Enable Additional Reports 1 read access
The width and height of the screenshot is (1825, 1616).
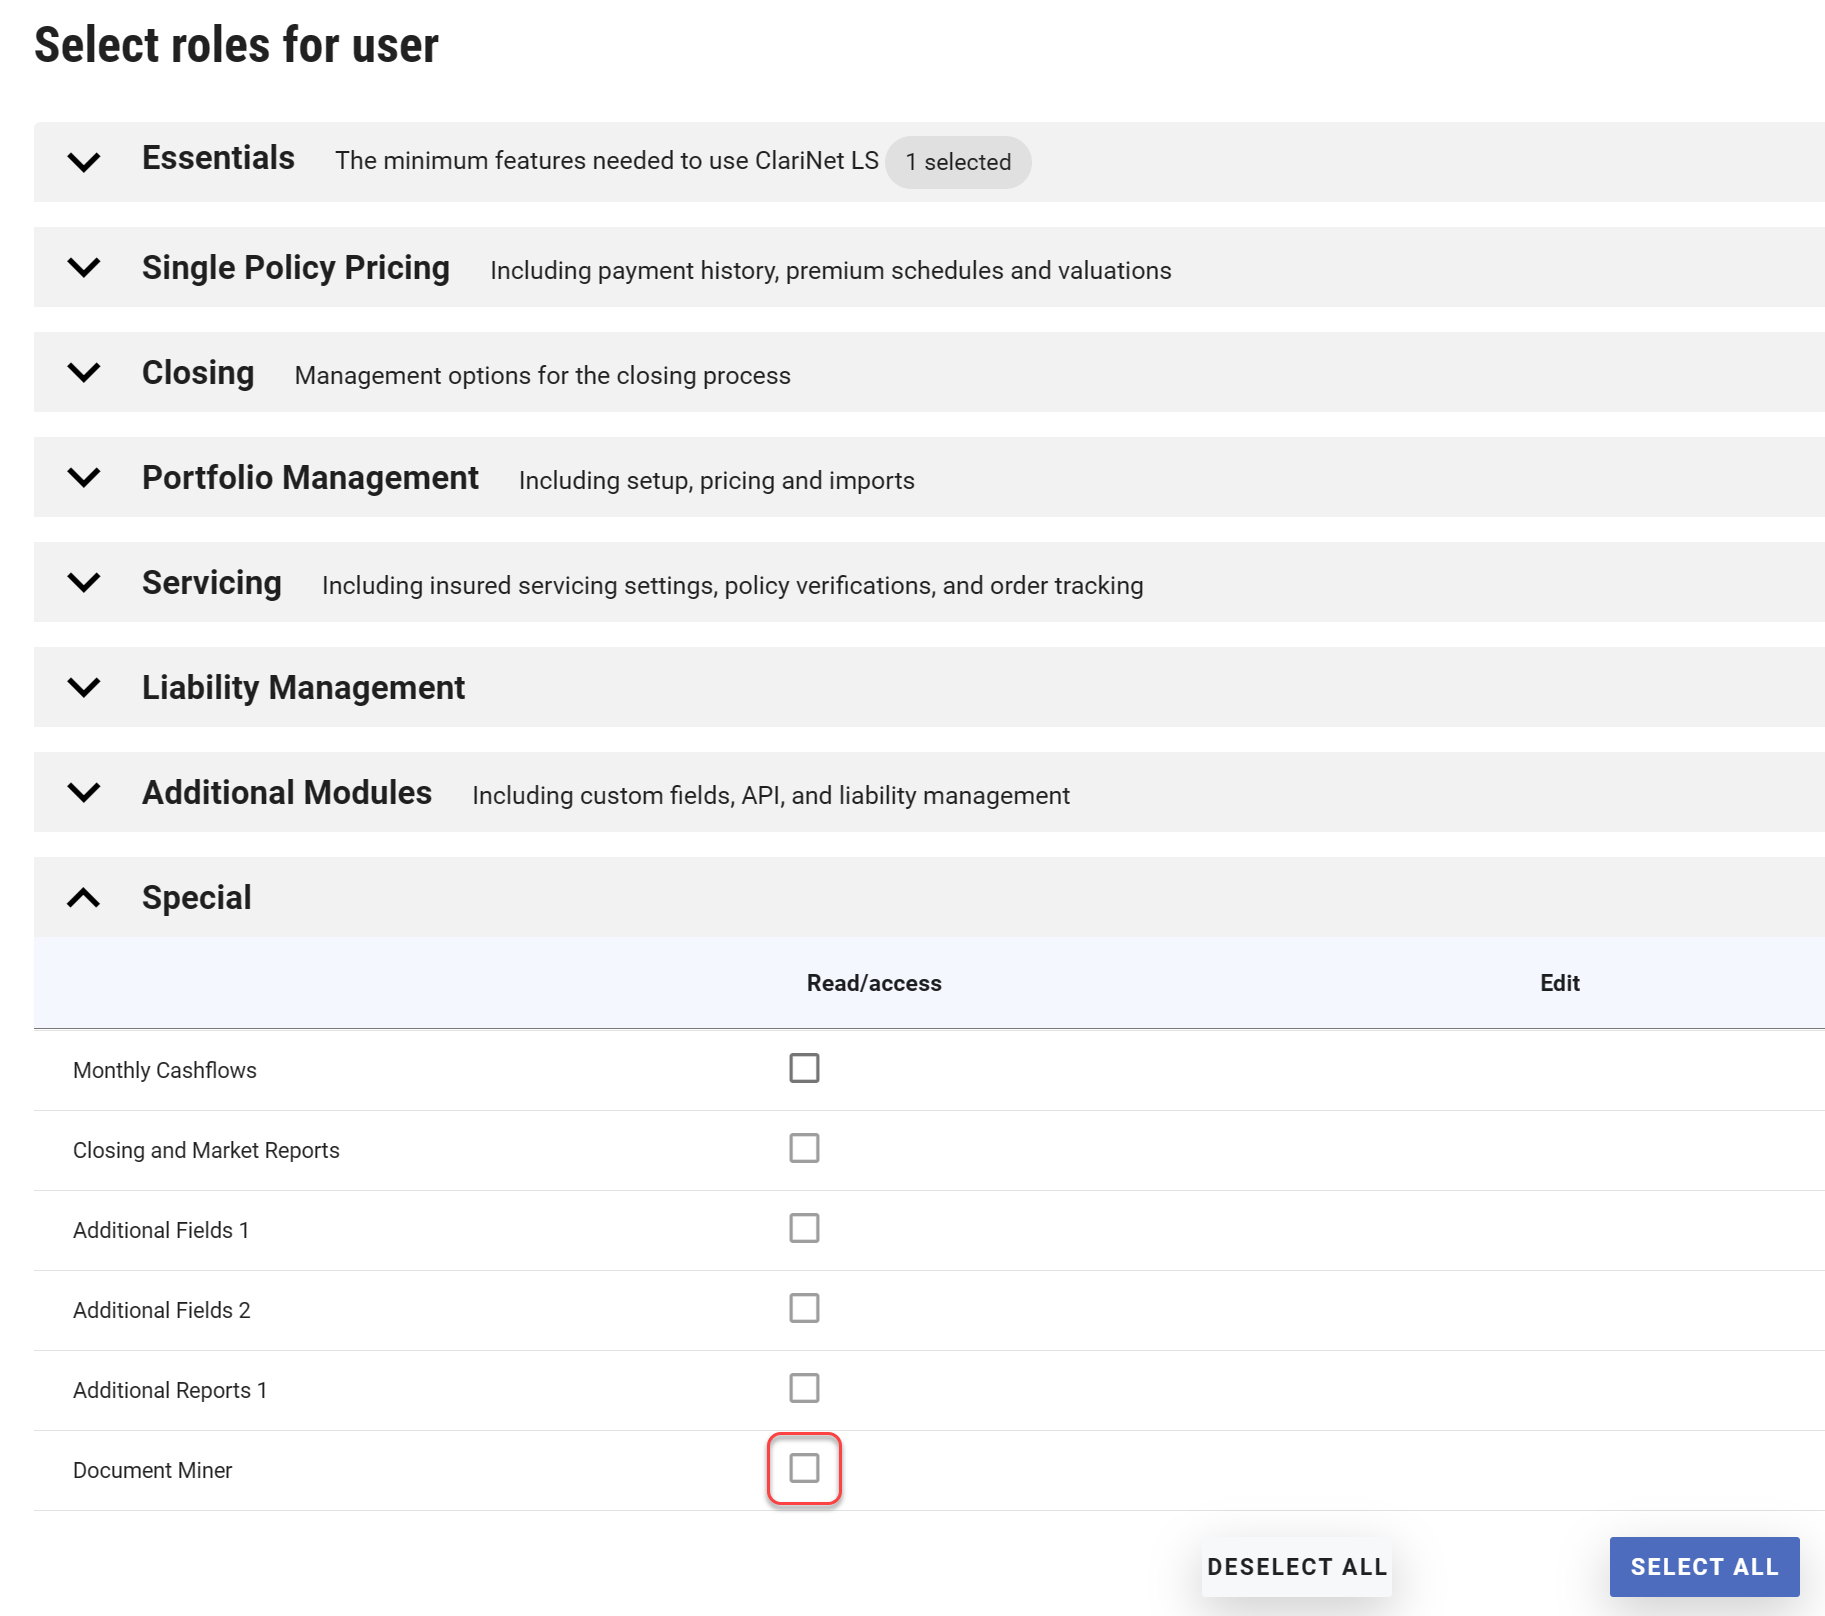click(x=804, y=1388)
